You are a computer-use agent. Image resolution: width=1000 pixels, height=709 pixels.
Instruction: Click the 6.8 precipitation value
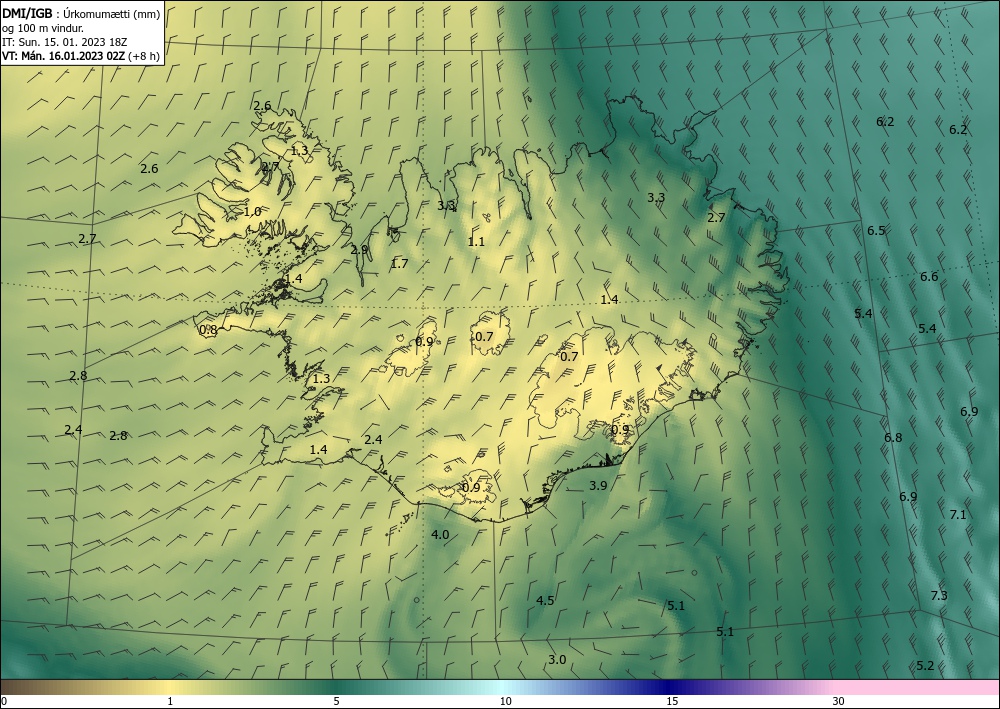[893, 437]
